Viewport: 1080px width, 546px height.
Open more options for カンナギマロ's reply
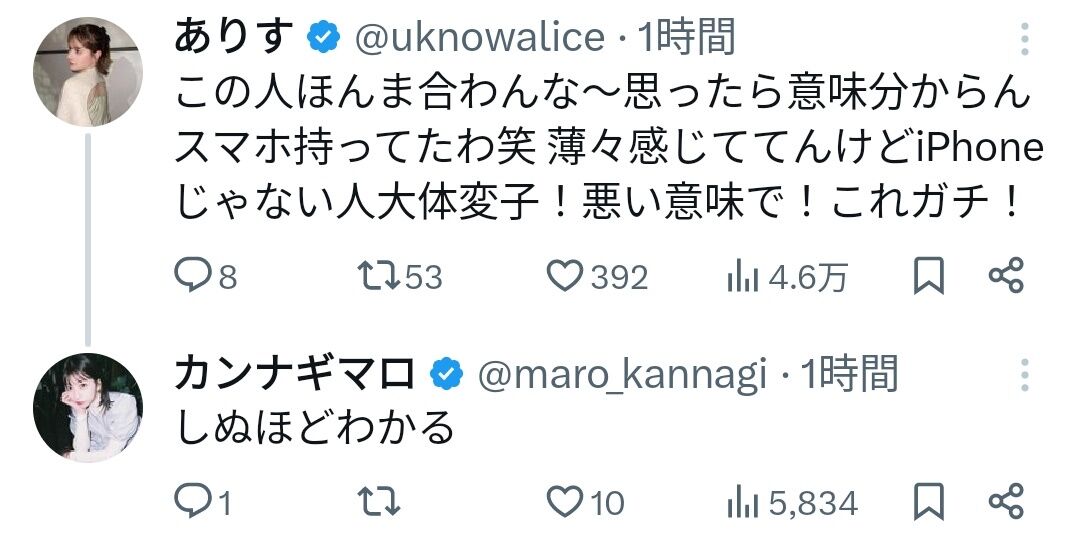click(x=1025, y=376)
